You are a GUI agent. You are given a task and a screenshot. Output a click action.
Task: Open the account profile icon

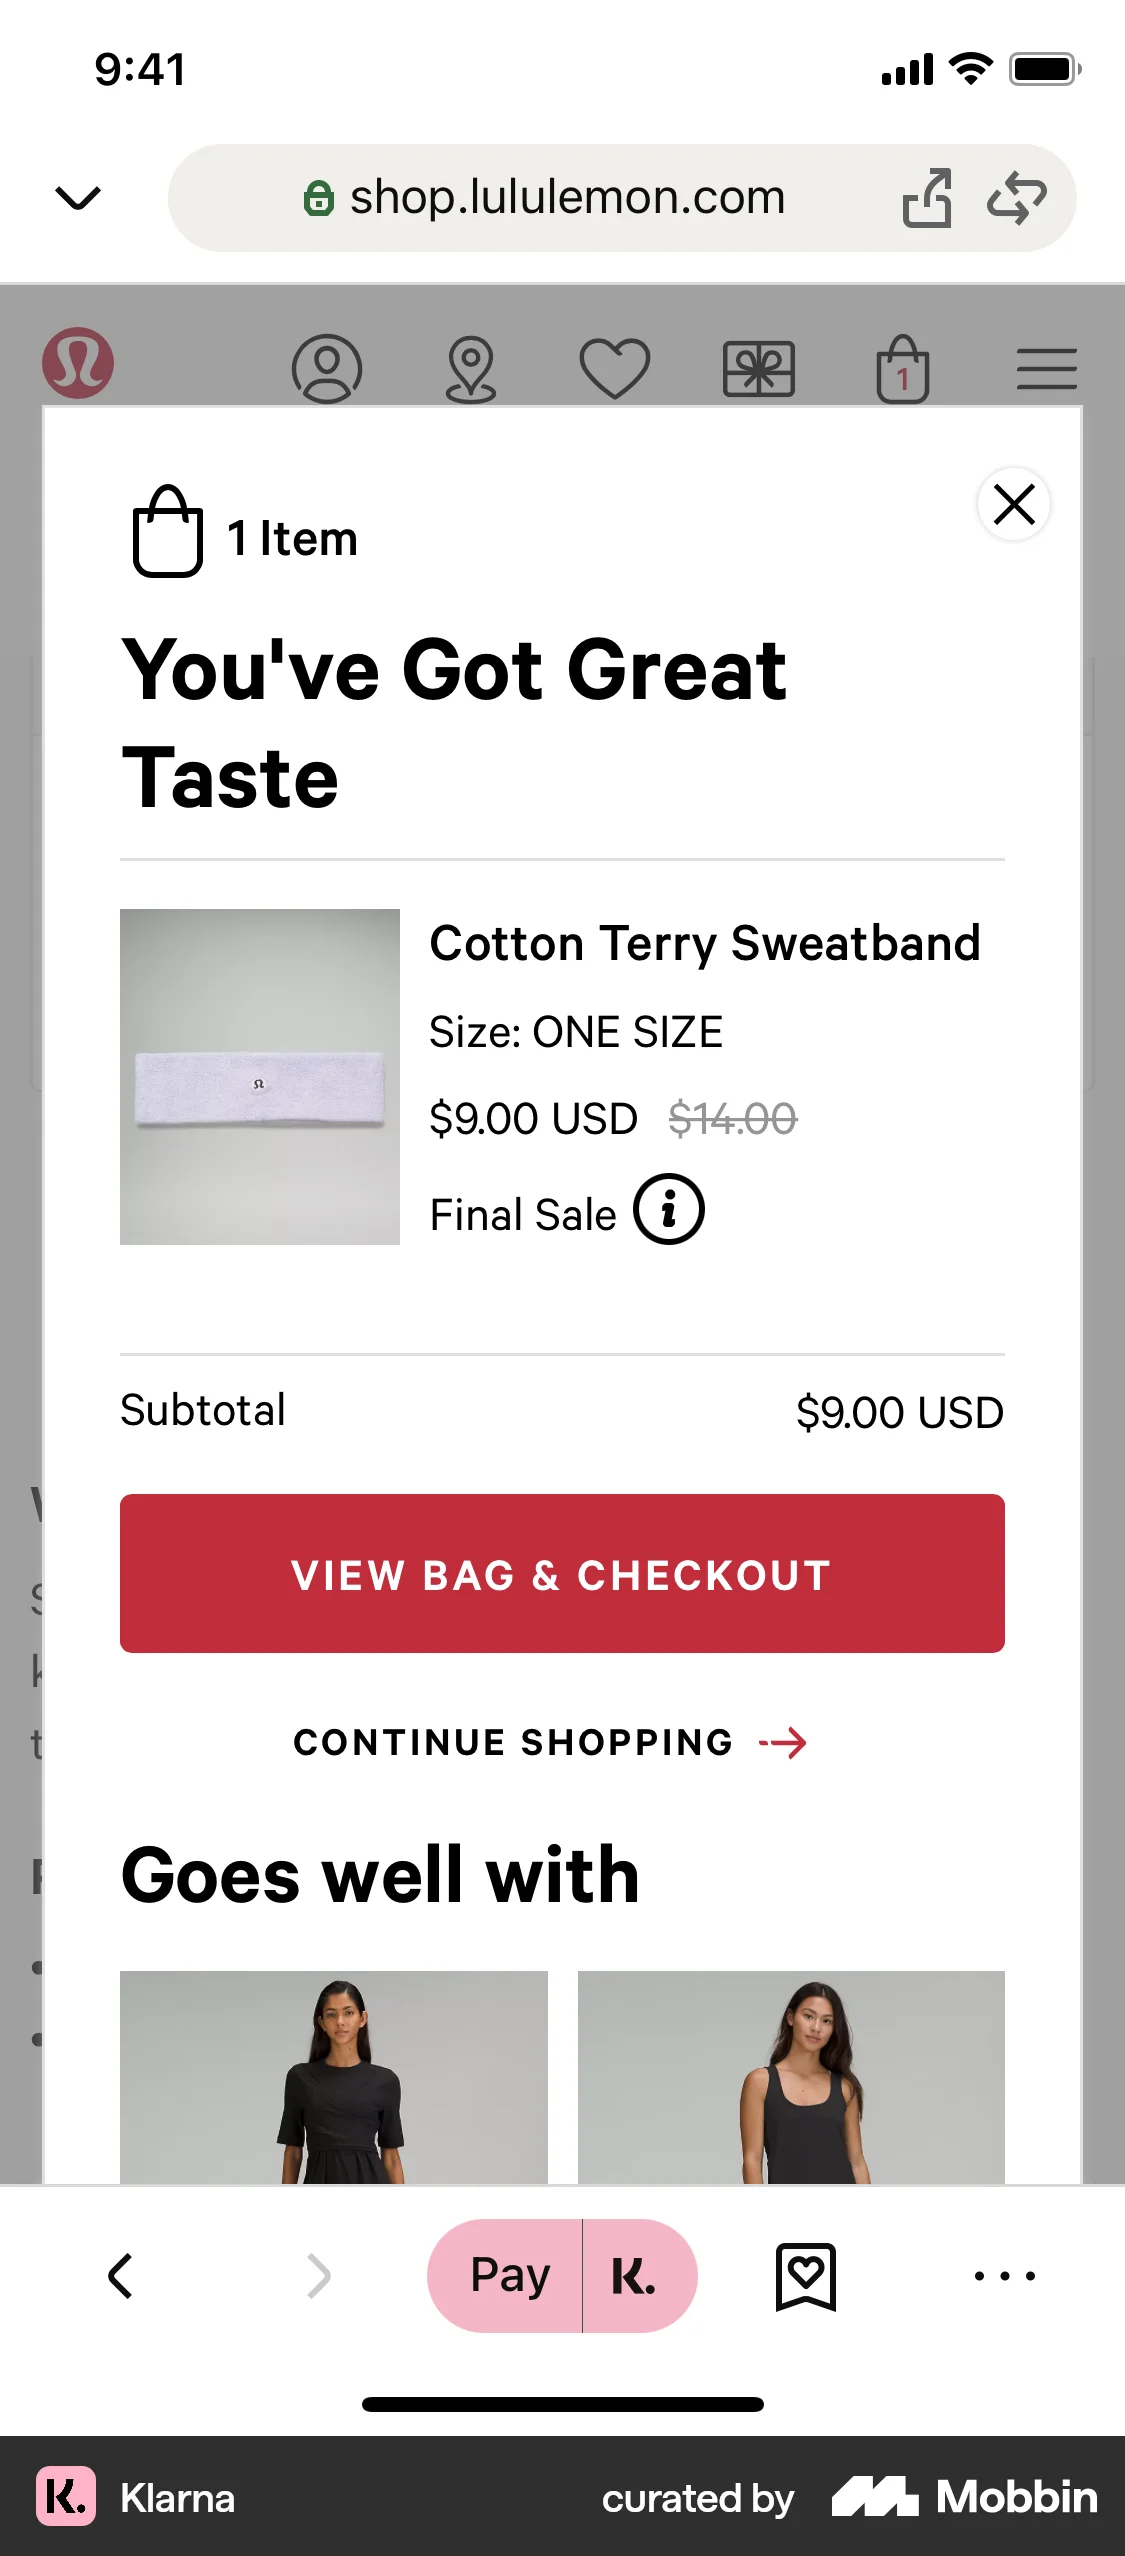tap(326, 368)
